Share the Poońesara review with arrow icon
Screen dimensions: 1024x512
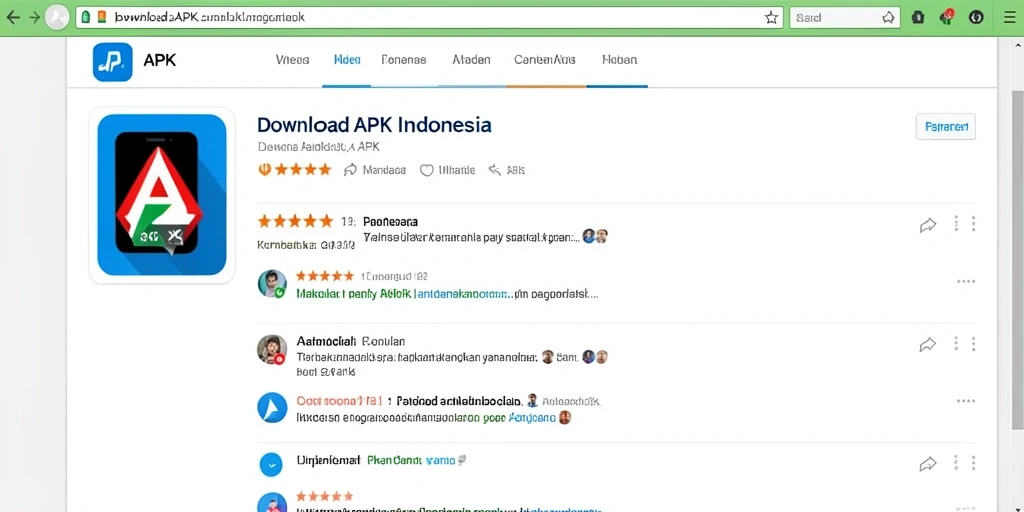[927, 225]
